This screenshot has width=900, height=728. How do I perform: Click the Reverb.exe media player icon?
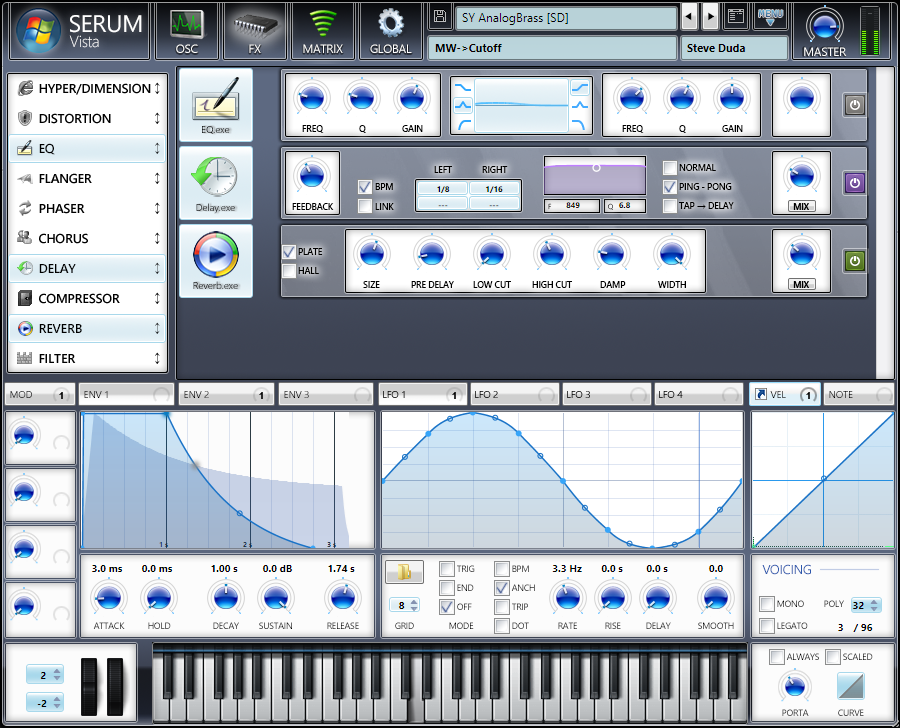coord(216,261)
